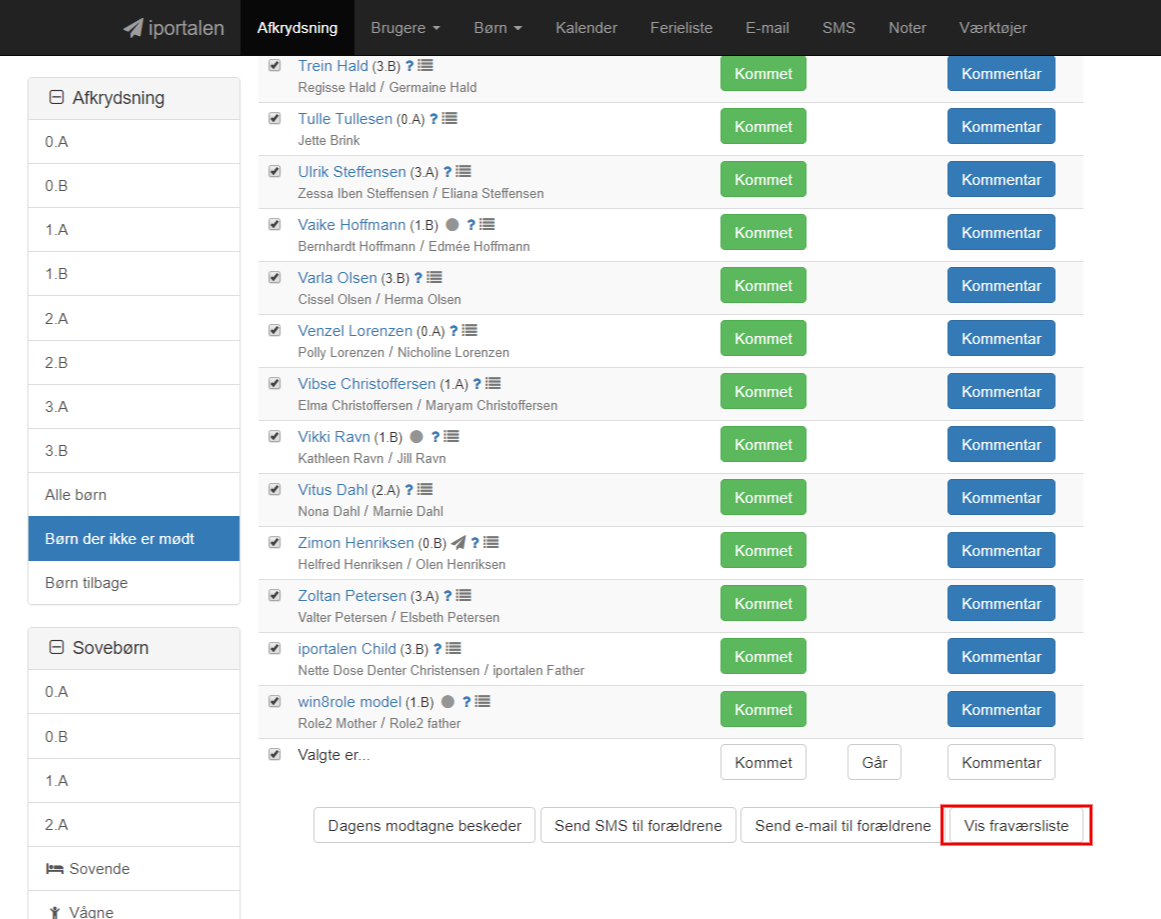Uncheck the checkbox for Trein Hald
Viewport: 1161px width, 919px height.
point(275,65)
